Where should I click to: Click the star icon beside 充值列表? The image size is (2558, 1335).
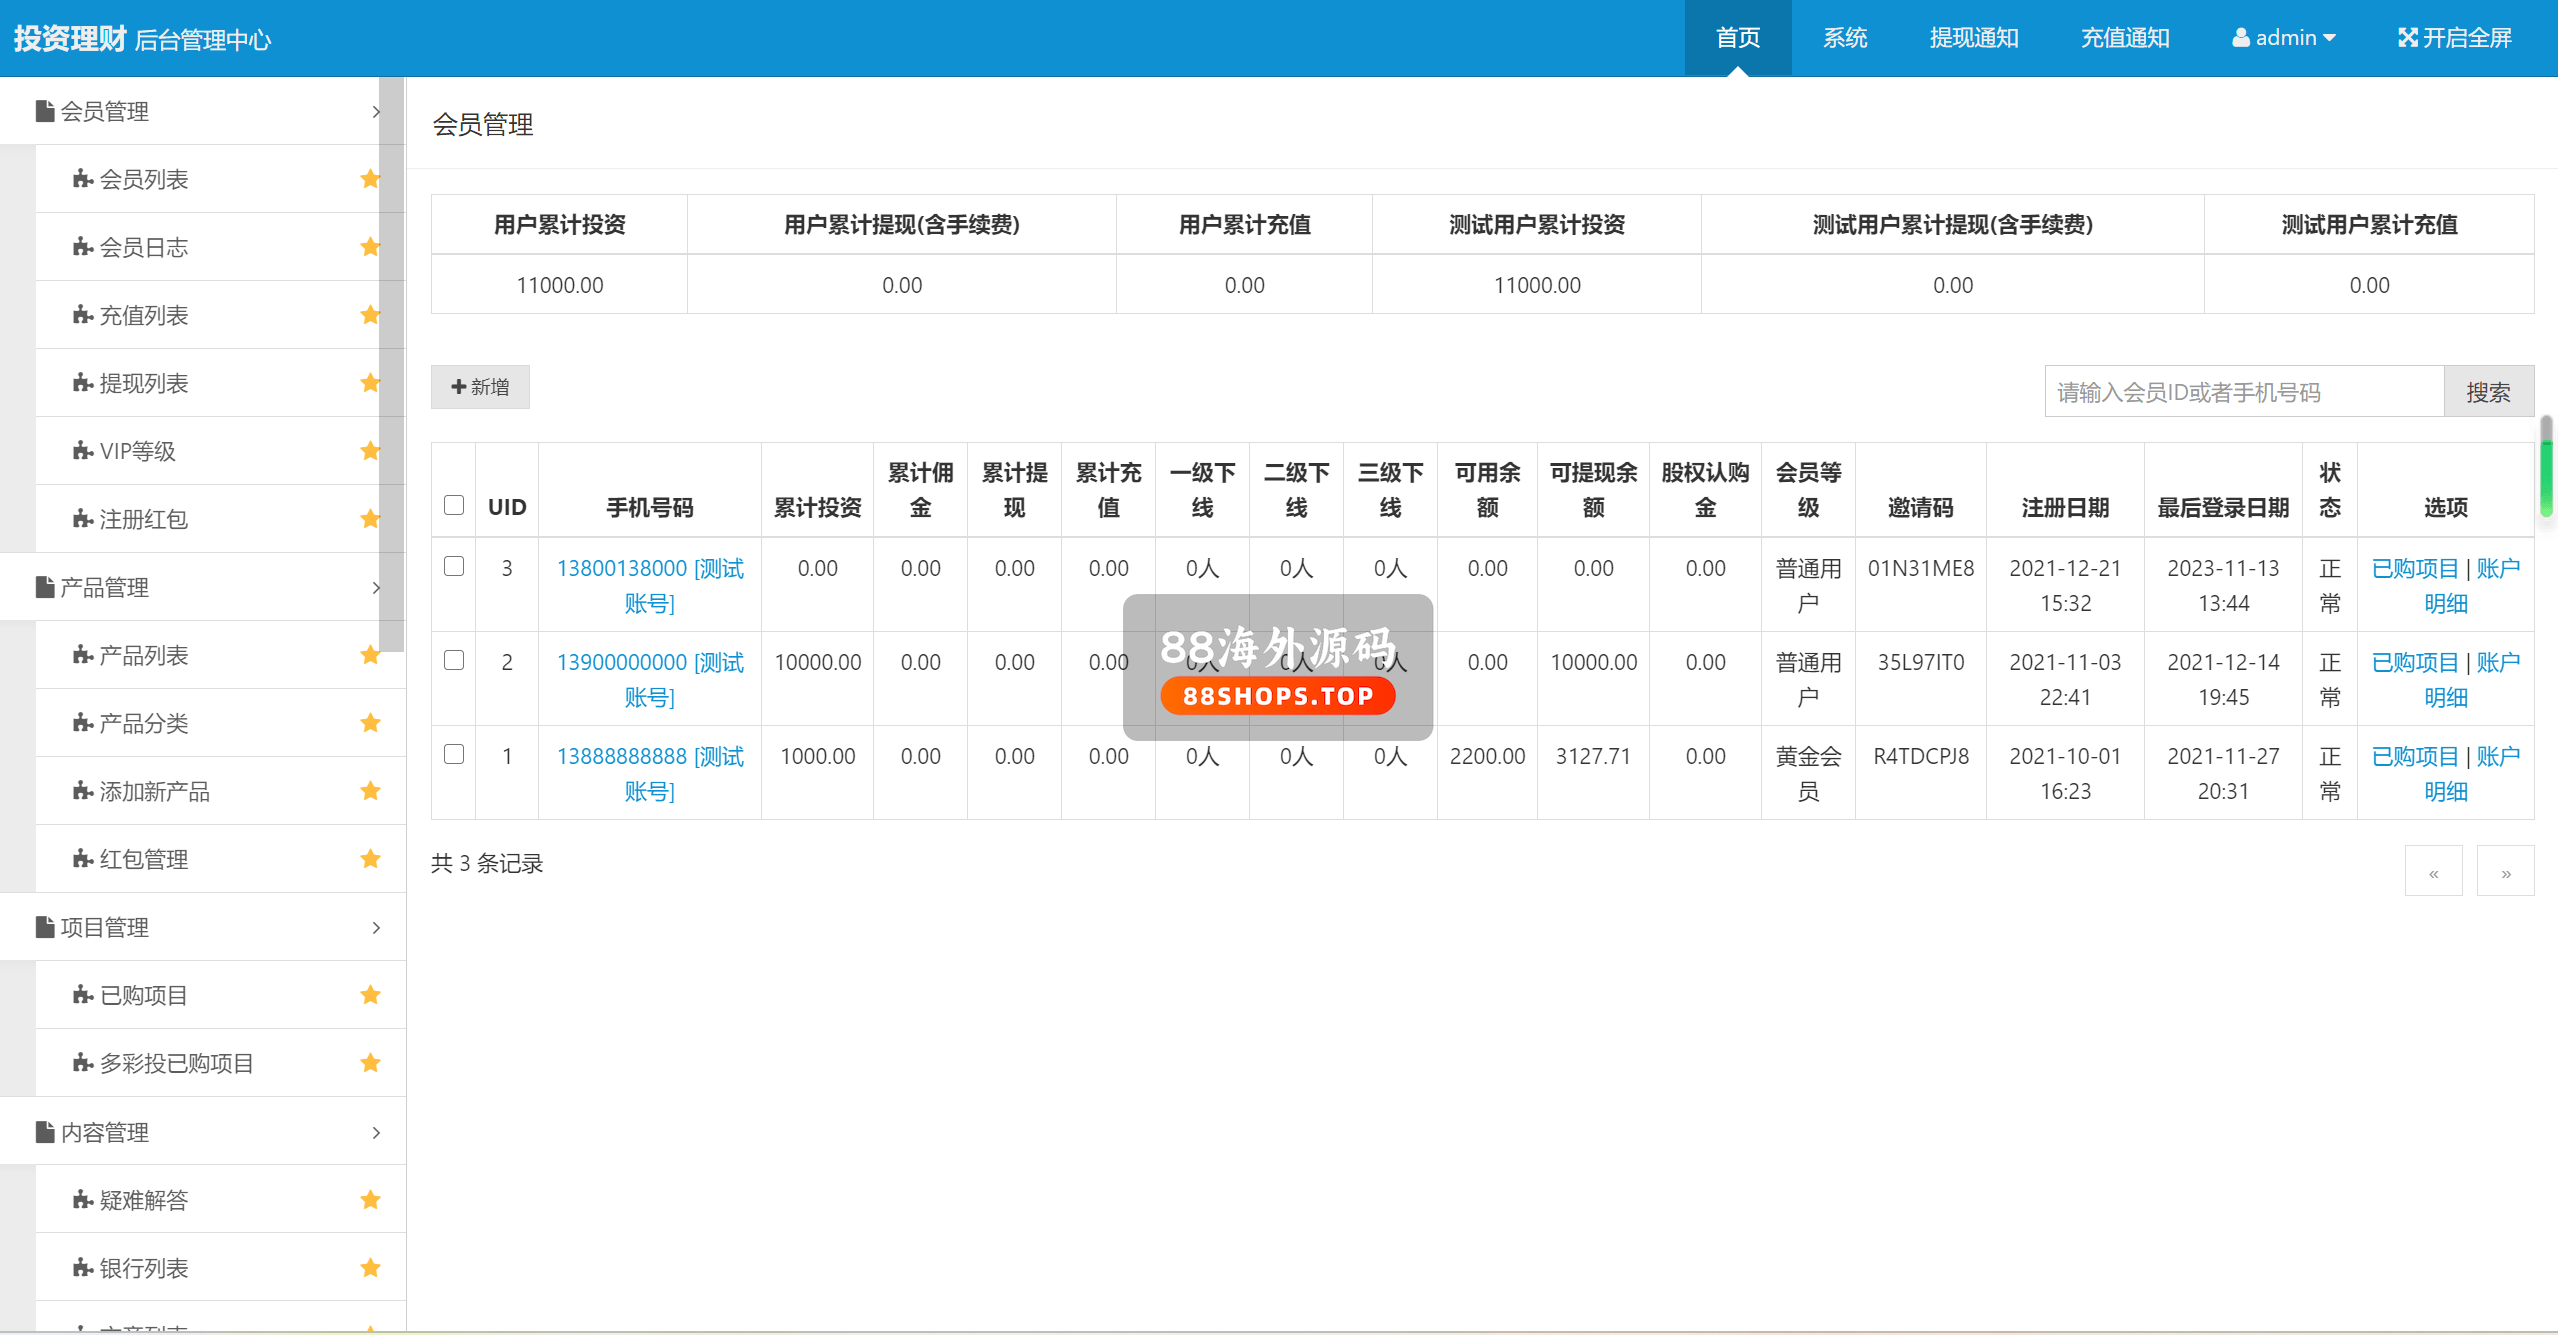[370, 315]
